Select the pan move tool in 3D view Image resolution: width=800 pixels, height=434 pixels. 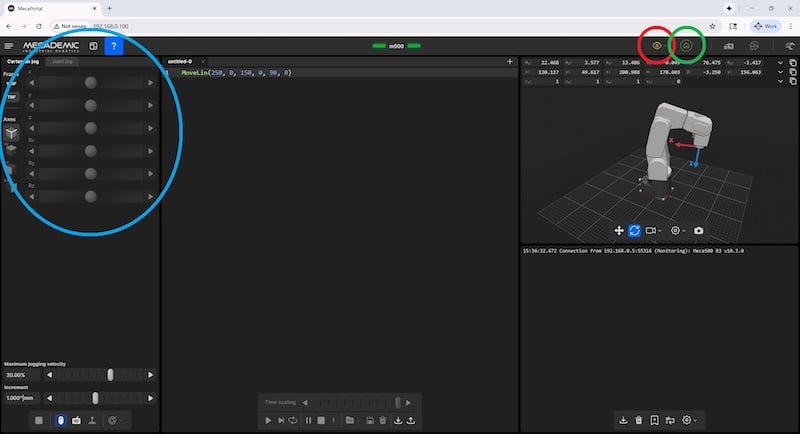click(x=619, y=231)
